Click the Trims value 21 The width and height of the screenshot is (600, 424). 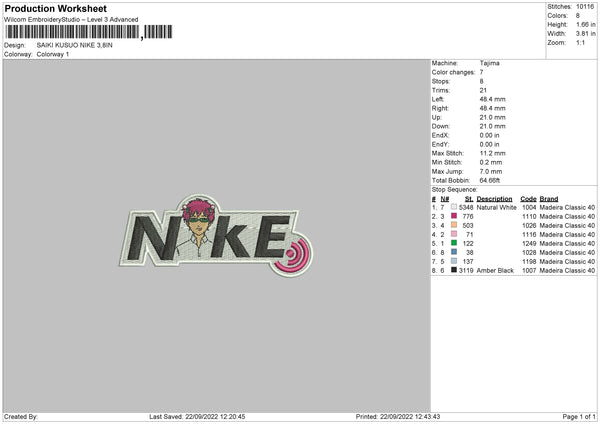click(483, 90)
